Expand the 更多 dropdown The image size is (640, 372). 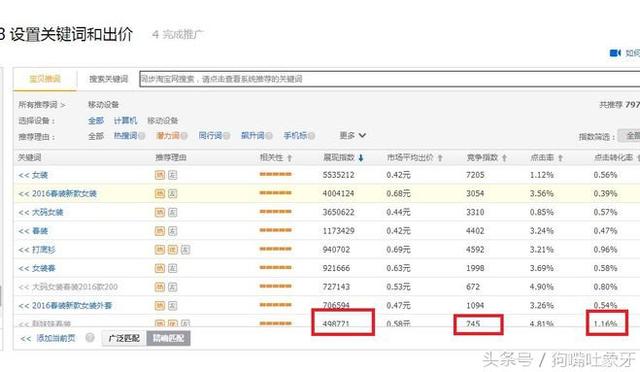pyautogui.click(x=353, y=136)
